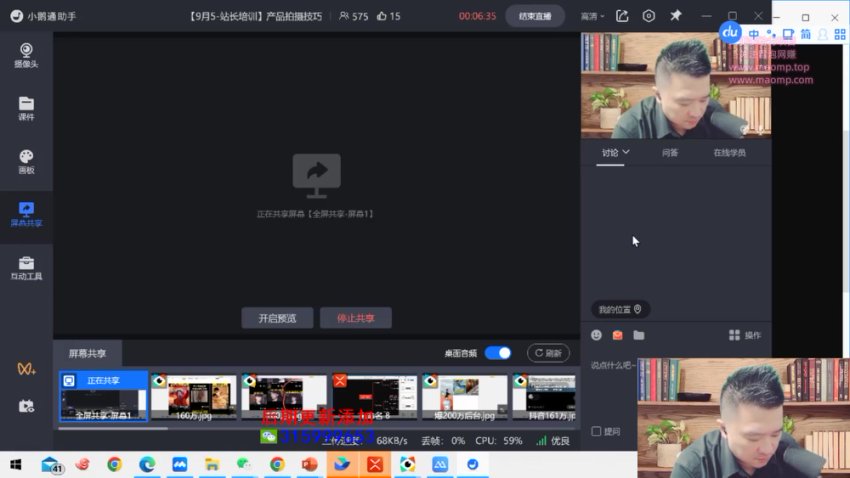Screen dimensions: 850x478
Task: Click the folder icon in chat toolbar
Action: tap(639, 335)
